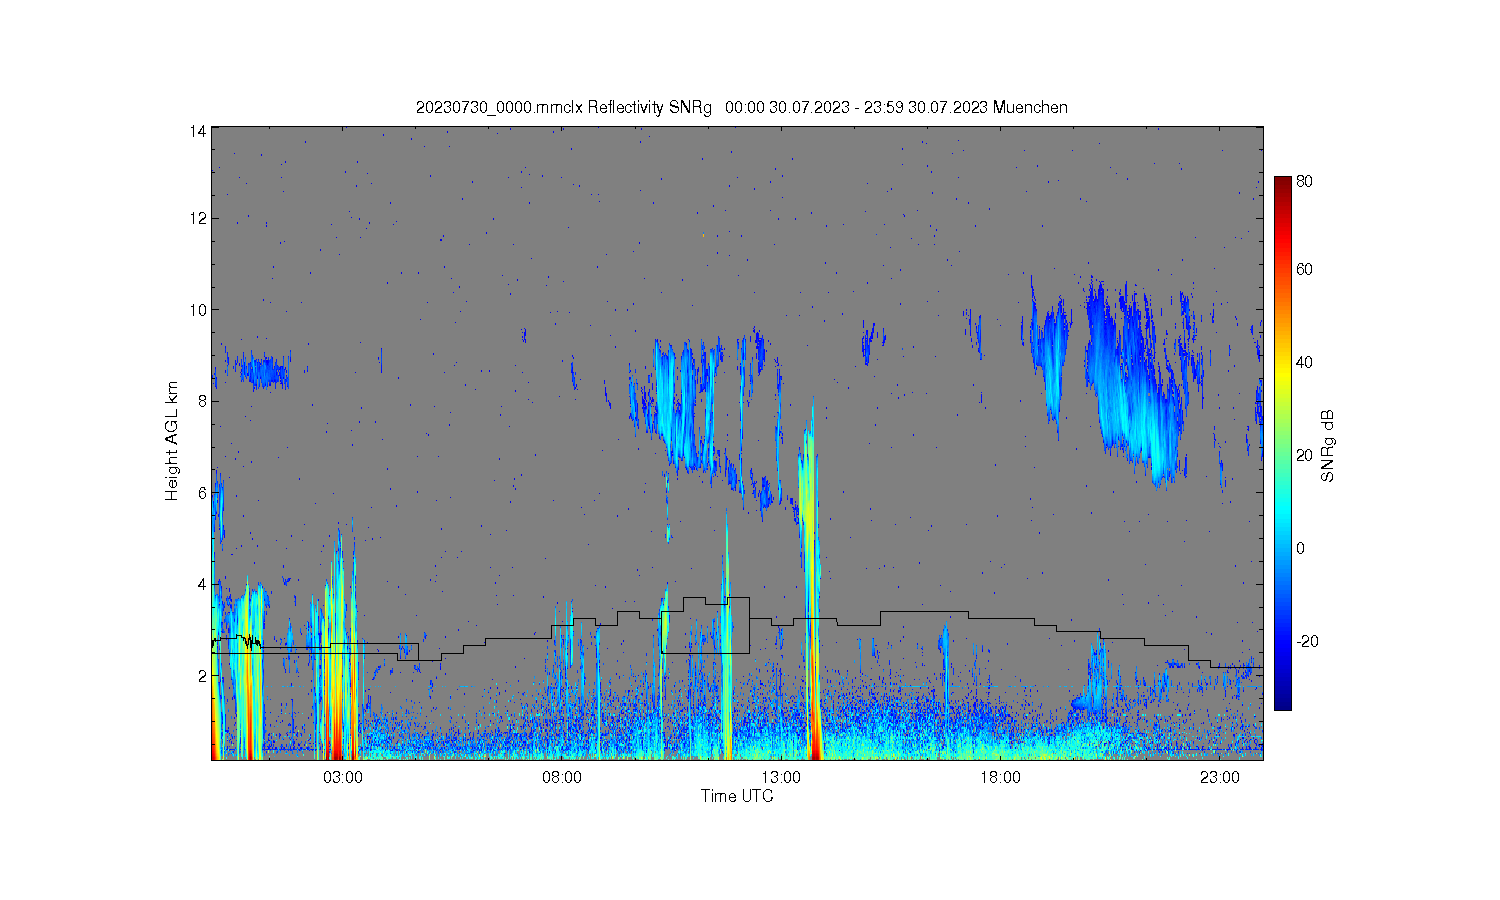The width and height of the screenshot is (1500, 900).
Task: Click the 4 km height tick label
Action: 202,584
